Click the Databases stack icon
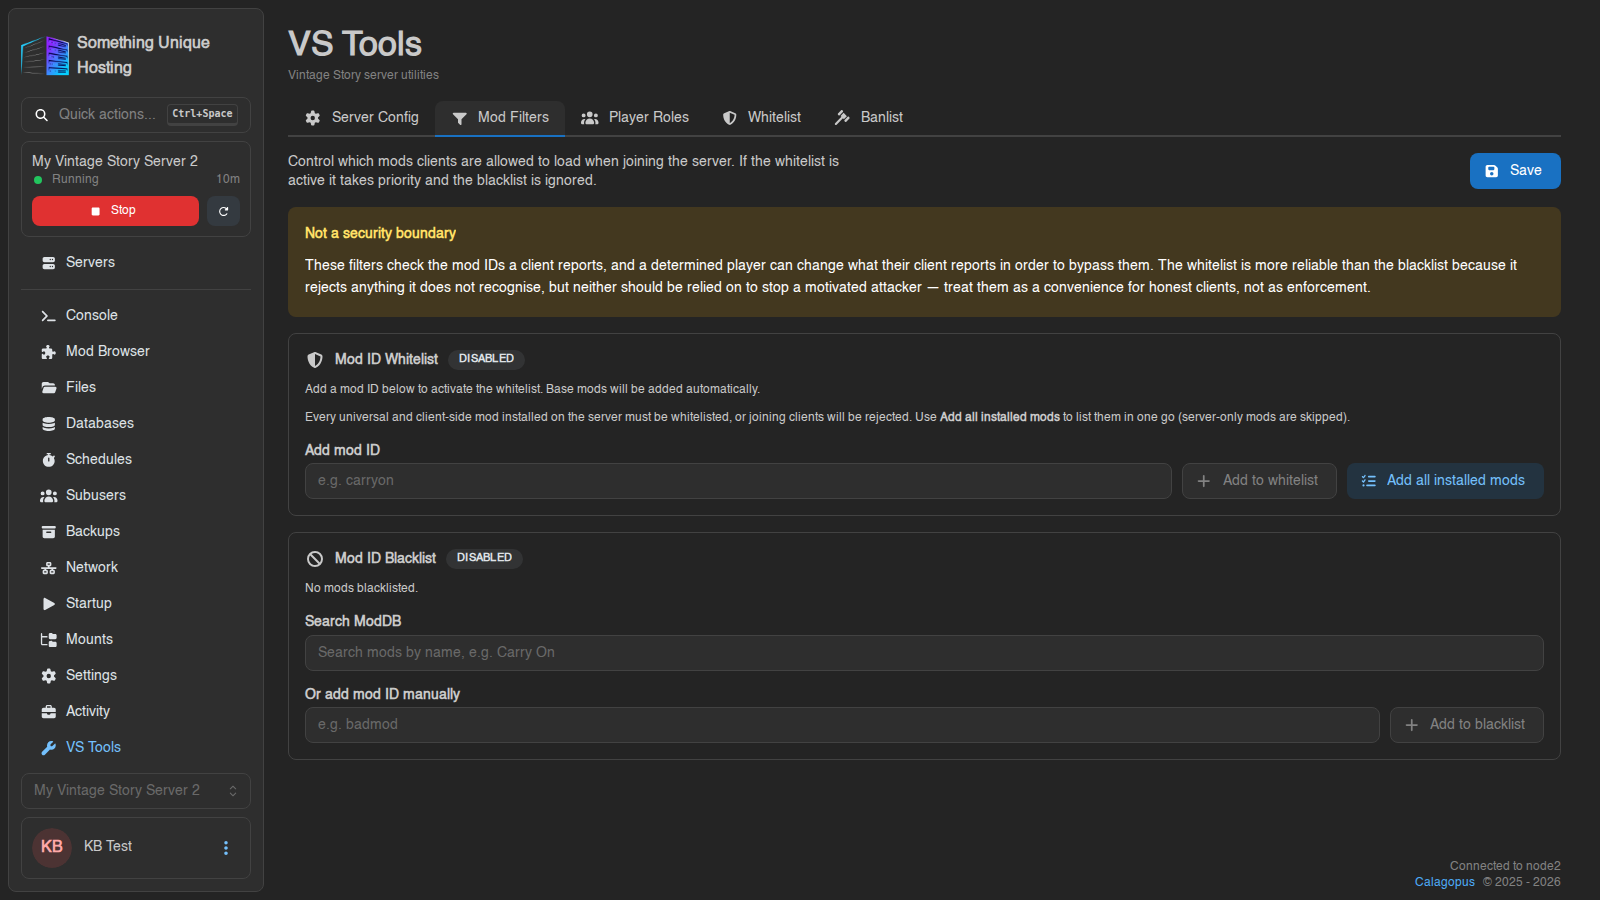The width and height of the screenshot is (1600, 900). (48, 424)
